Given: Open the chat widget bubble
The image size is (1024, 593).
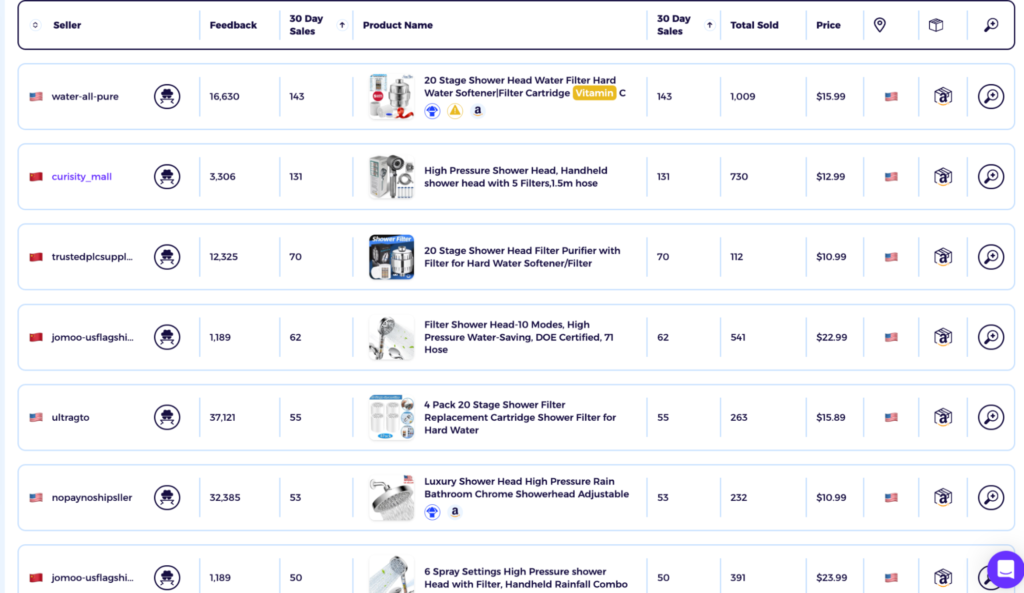Looking at the screenshot, I should click(x=1006, y=569).
